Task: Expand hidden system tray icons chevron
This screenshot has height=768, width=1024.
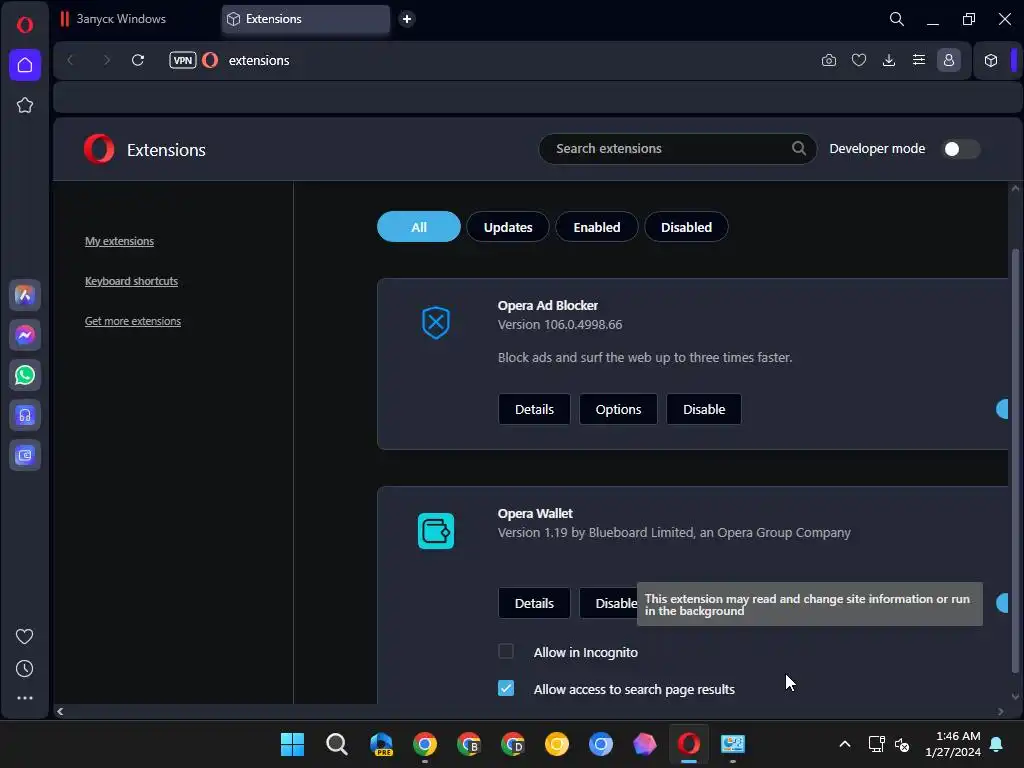Action: [844, 744]
